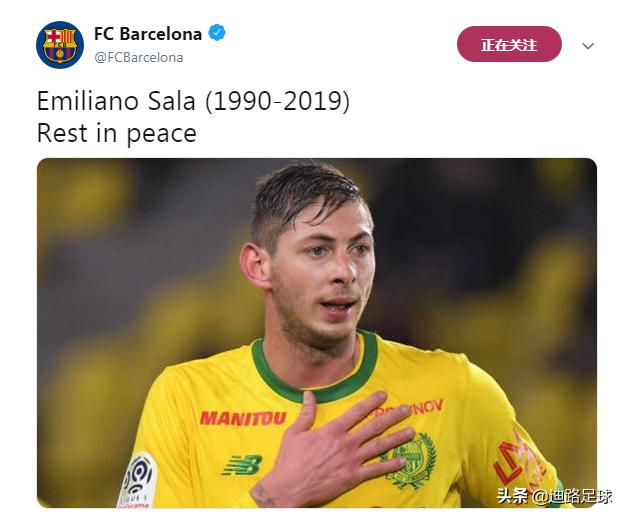Open the FC Barcelona display name
Viewport: 627px width, 519px height.
[148, 34]
